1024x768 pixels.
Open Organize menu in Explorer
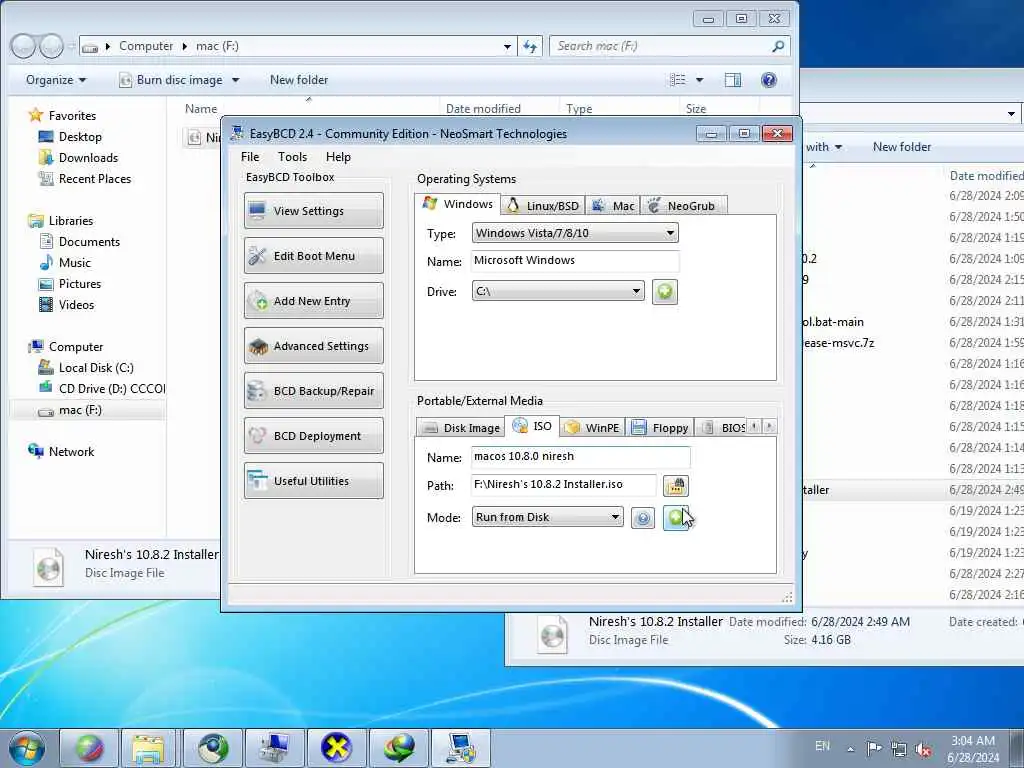pos(56,80)
